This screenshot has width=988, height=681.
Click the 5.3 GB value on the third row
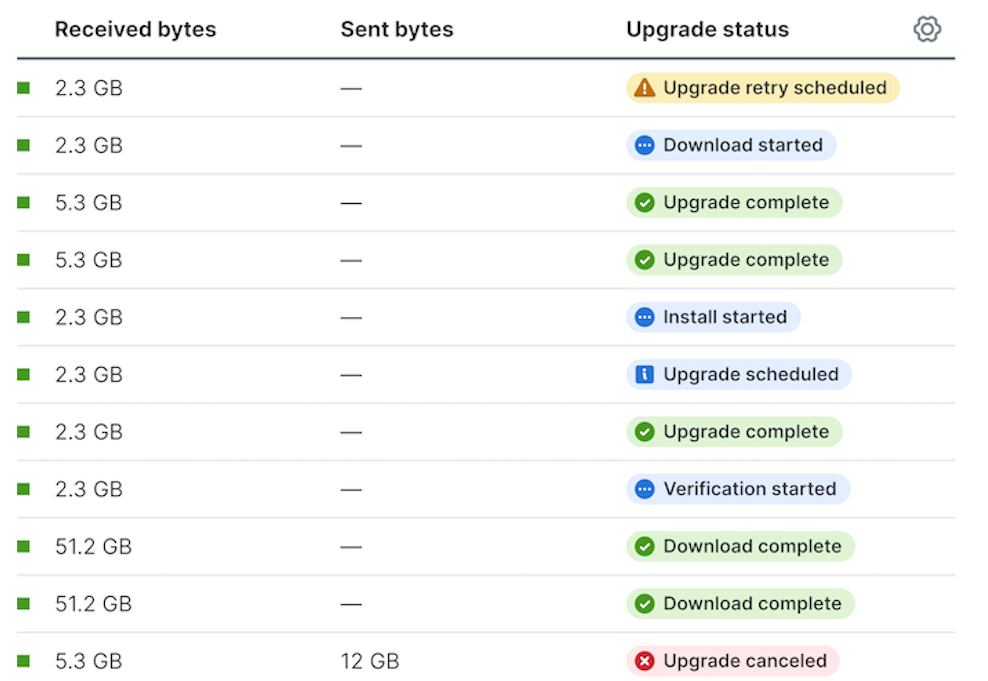point(89,202)
